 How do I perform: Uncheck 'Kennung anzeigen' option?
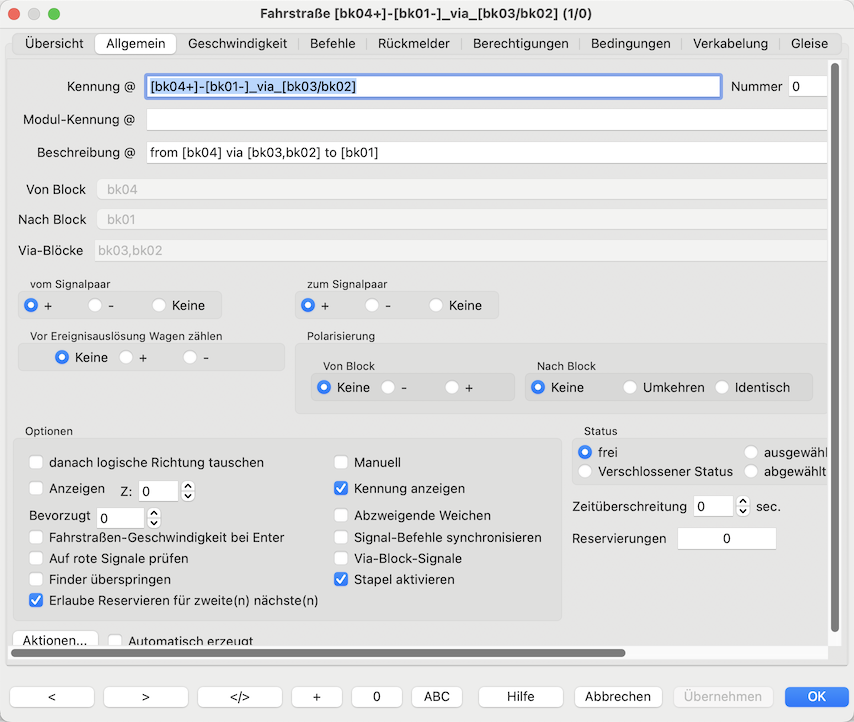pos(342,489)
